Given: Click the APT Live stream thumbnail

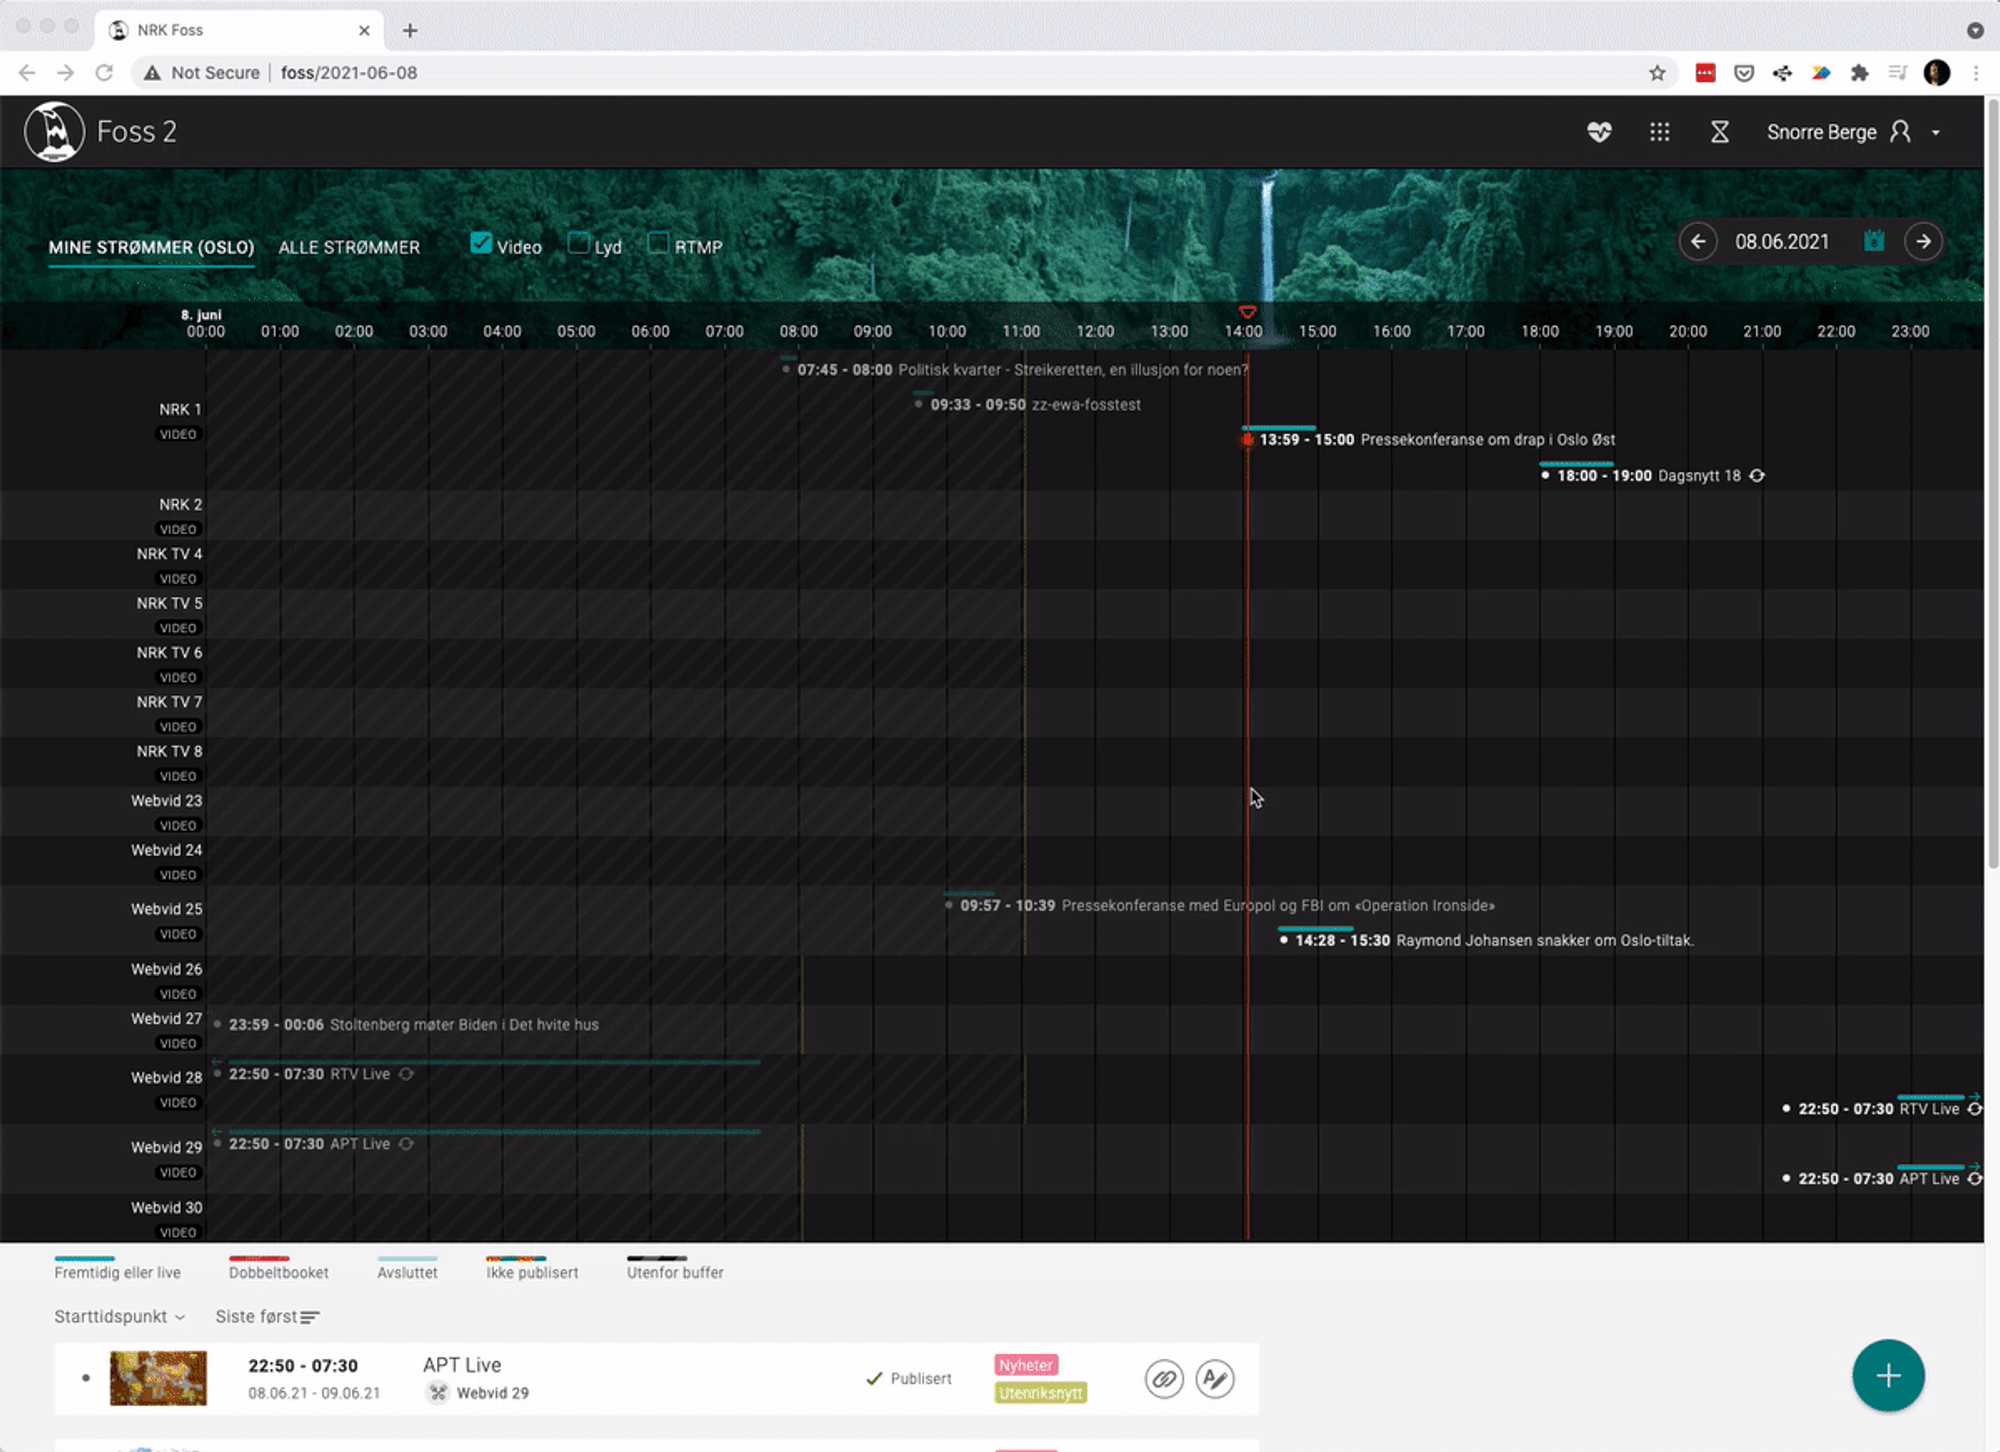Looking at the screenshot, I should 158,1378.
